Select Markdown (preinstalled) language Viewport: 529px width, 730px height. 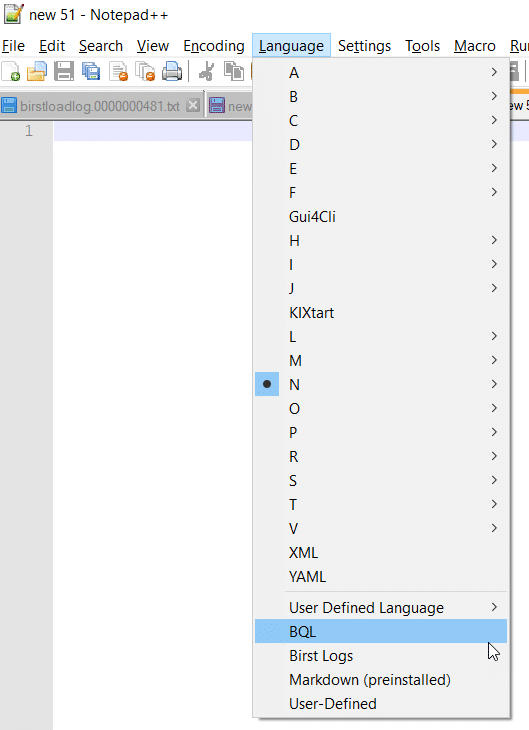pos(381,680)
